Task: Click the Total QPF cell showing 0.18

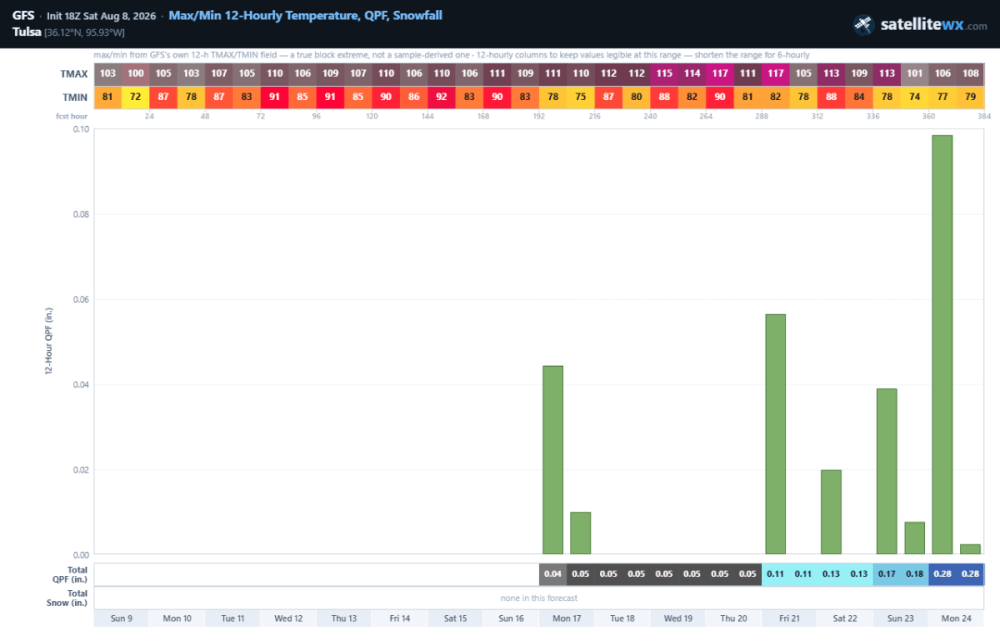Action: [x=915, y=574]
